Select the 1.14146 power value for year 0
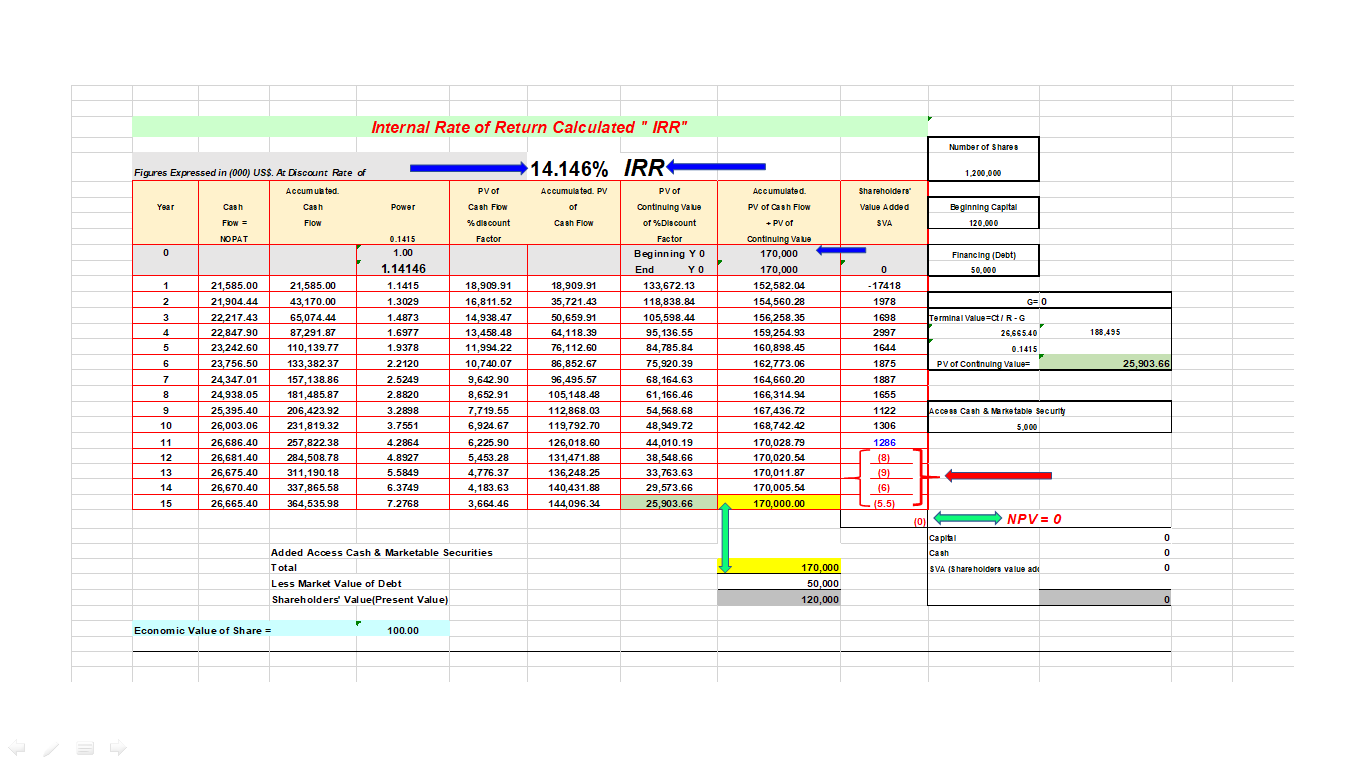 [x=403, y=269]
